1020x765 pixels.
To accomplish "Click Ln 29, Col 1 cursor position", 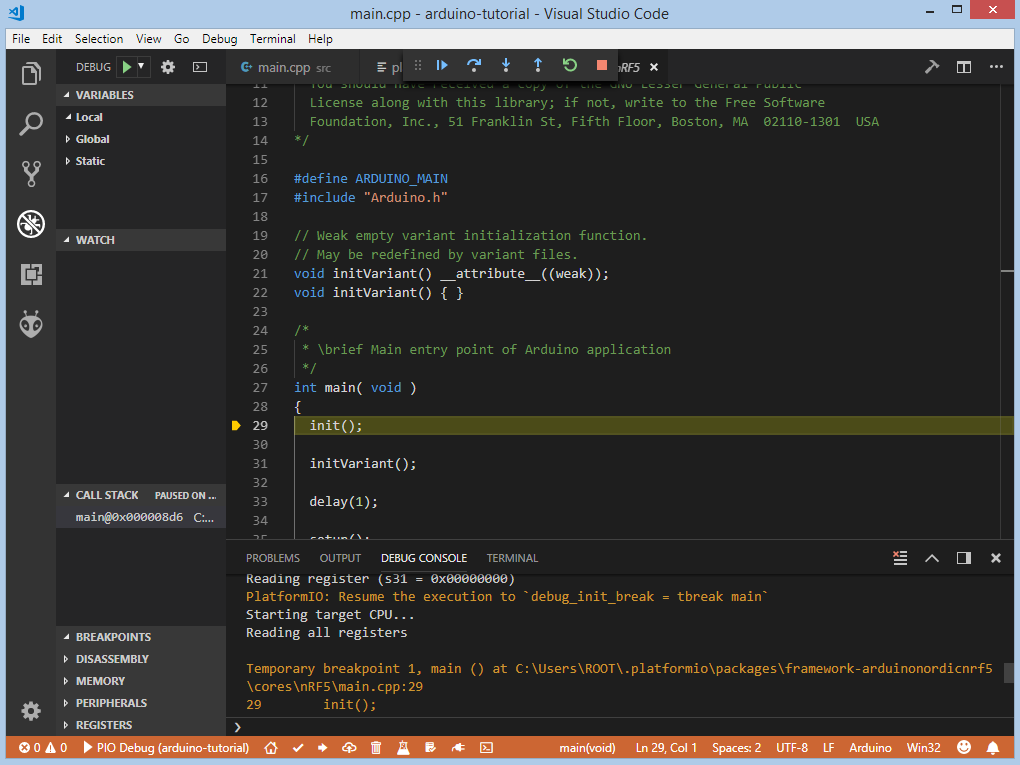I will tap(665, 748).
